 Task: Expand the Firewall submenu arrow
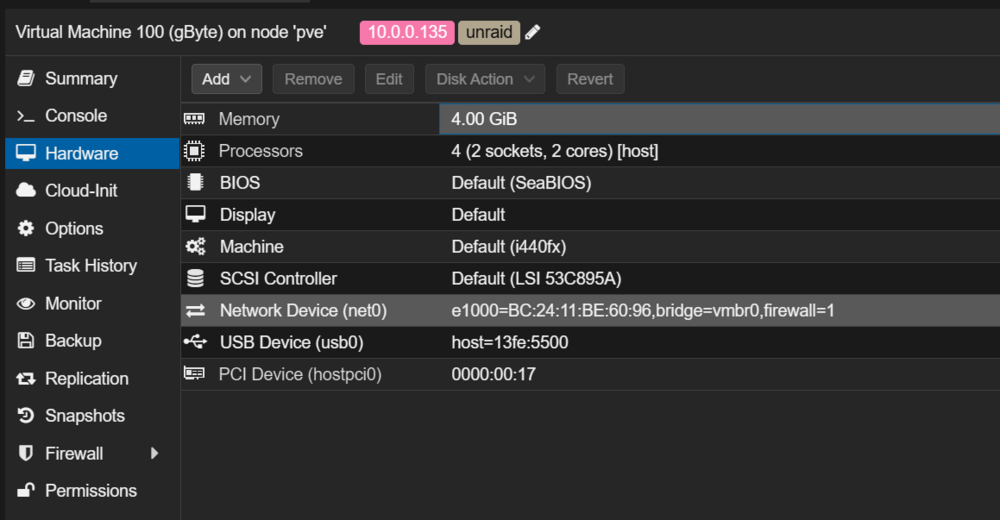point(154,453)
